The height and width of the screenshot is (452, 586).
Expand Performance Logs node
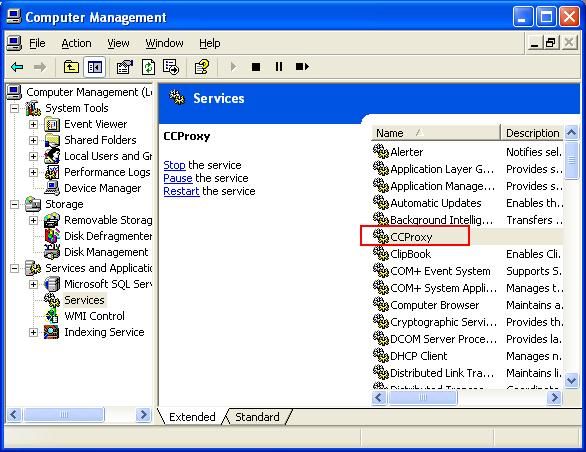[x=33, y=172]
